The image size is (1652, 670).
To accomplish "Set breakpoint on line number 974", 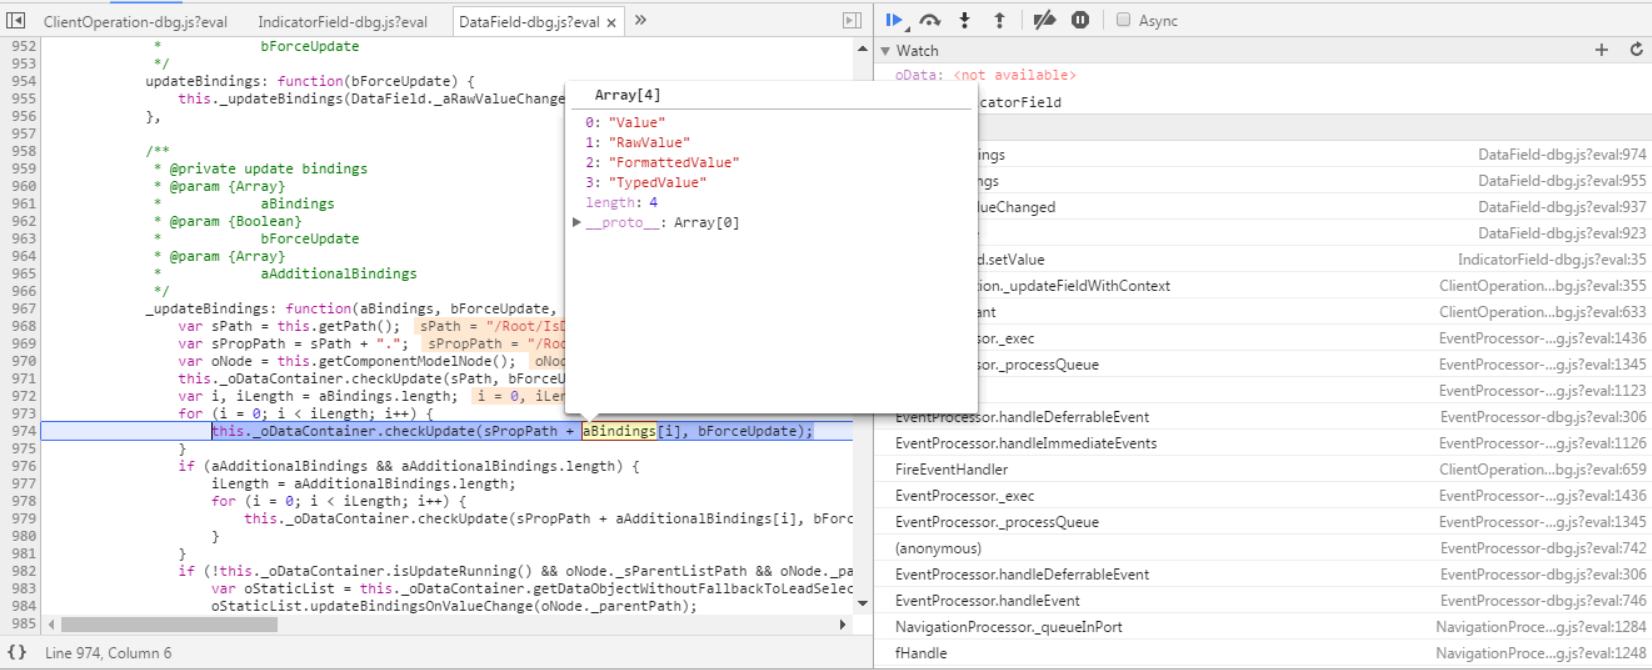I will coord(23,431).
